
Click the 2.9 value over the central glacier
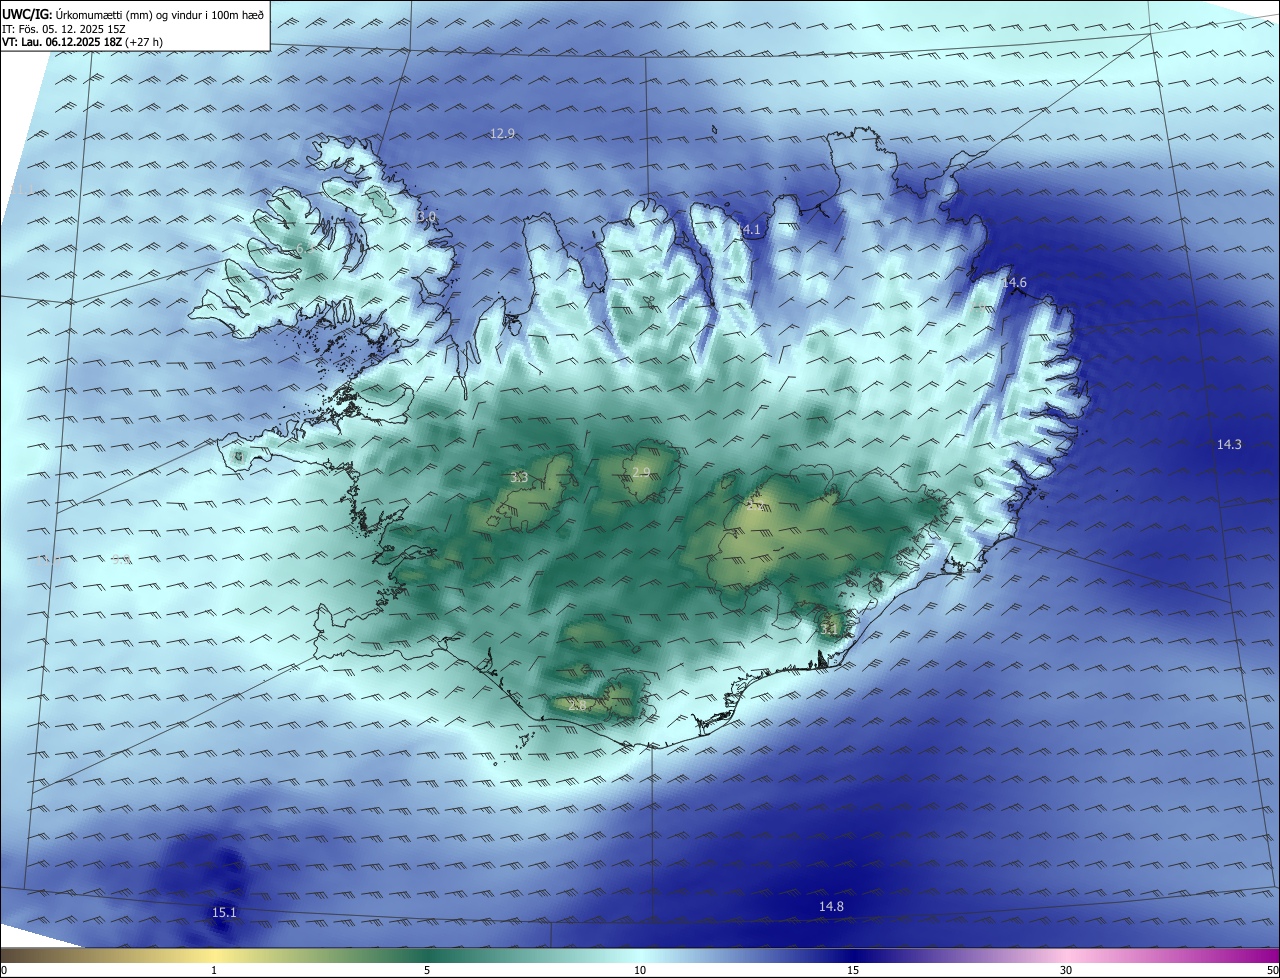pyautogui.click(x=641, y=472)
